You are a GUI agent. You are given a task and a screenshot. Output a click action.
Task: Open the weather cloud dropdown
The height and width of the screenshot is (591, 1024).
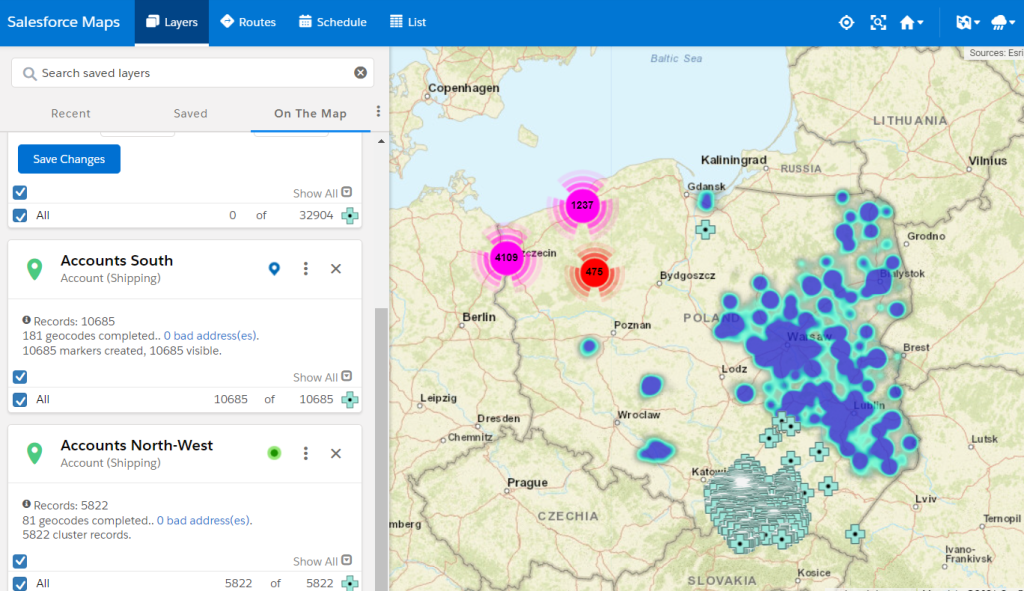pyautogui.click(x=1003, y=23)
